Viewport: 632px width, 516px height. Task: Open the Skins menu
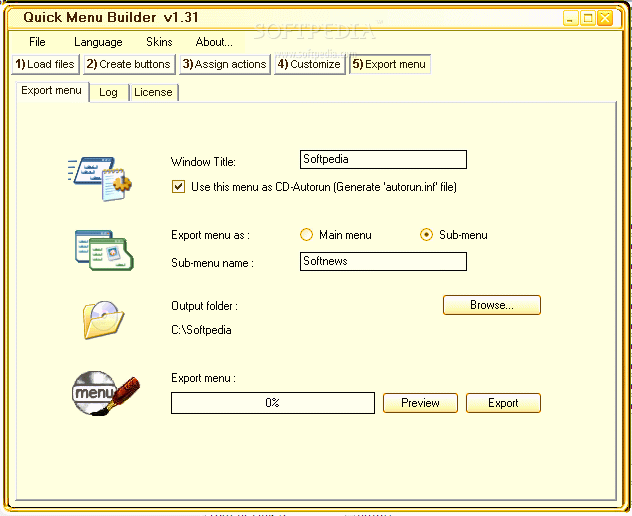pyautogui.click(x=159, y=42)
